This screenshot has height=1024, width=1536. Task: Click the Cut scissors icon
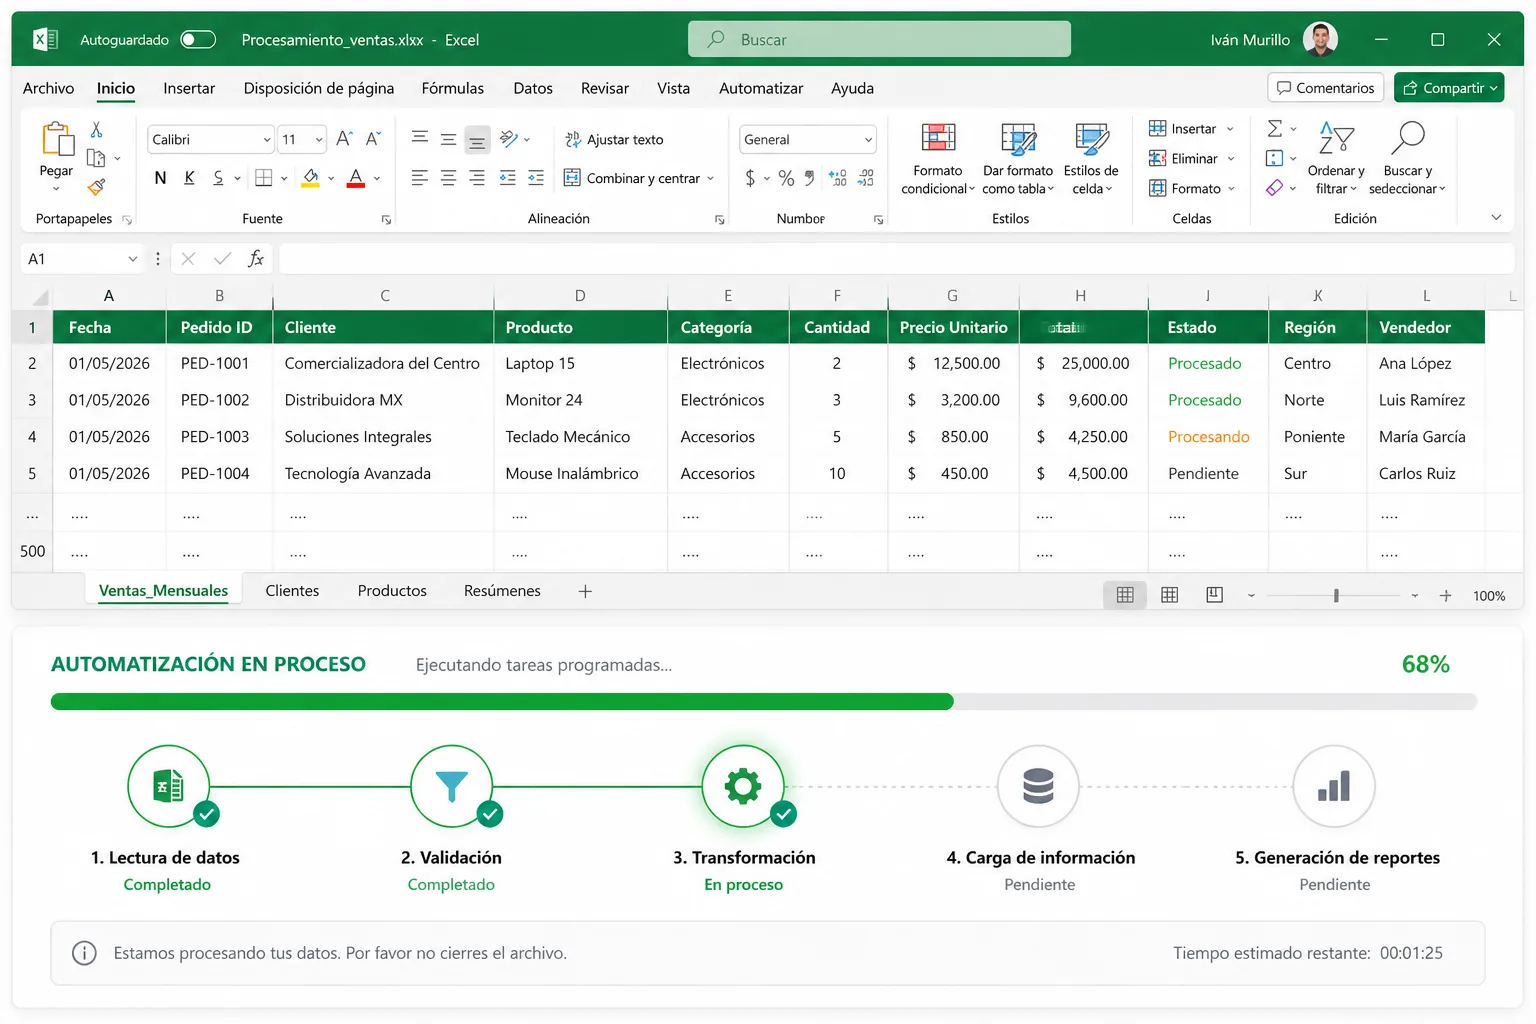point(97,130)
